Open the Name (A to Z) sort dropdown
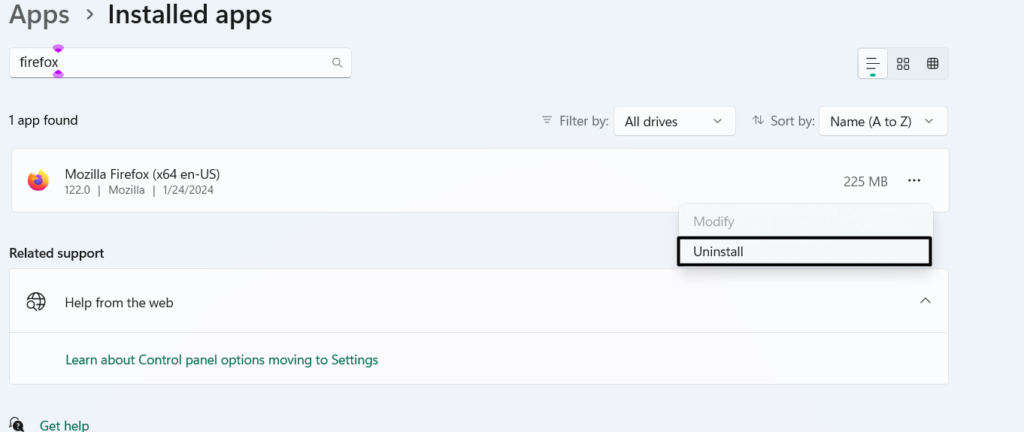 click(882, 121)
